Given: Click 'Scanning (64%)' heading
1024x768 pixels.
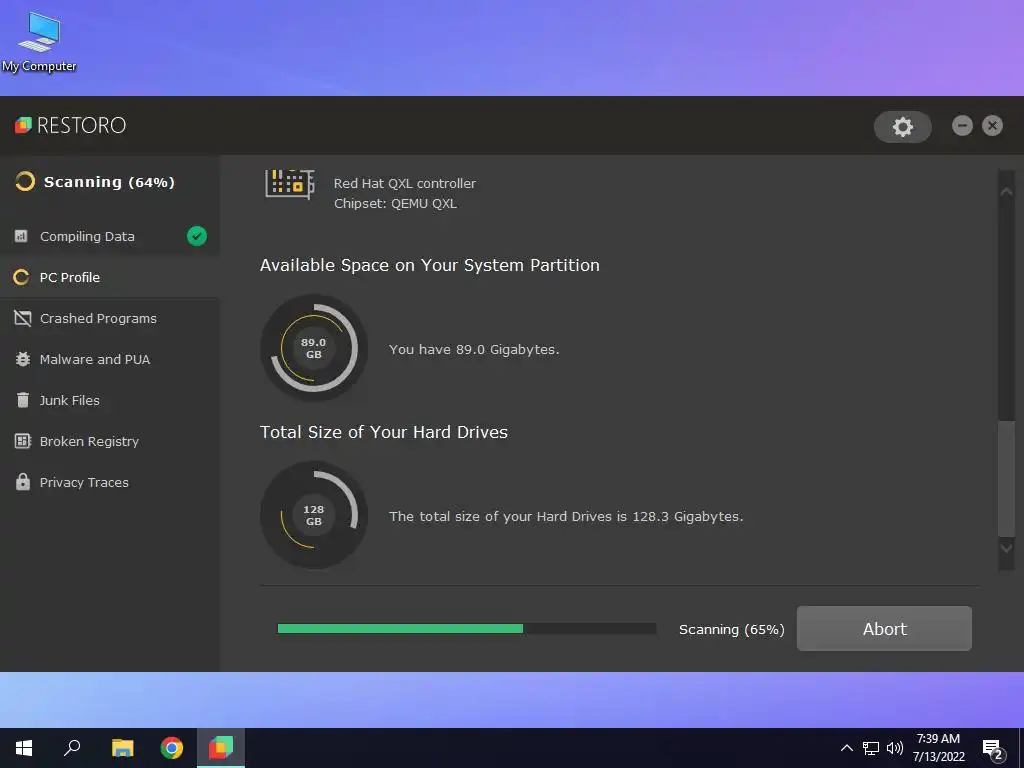Looking at the screenshot, I should [109, 182].
